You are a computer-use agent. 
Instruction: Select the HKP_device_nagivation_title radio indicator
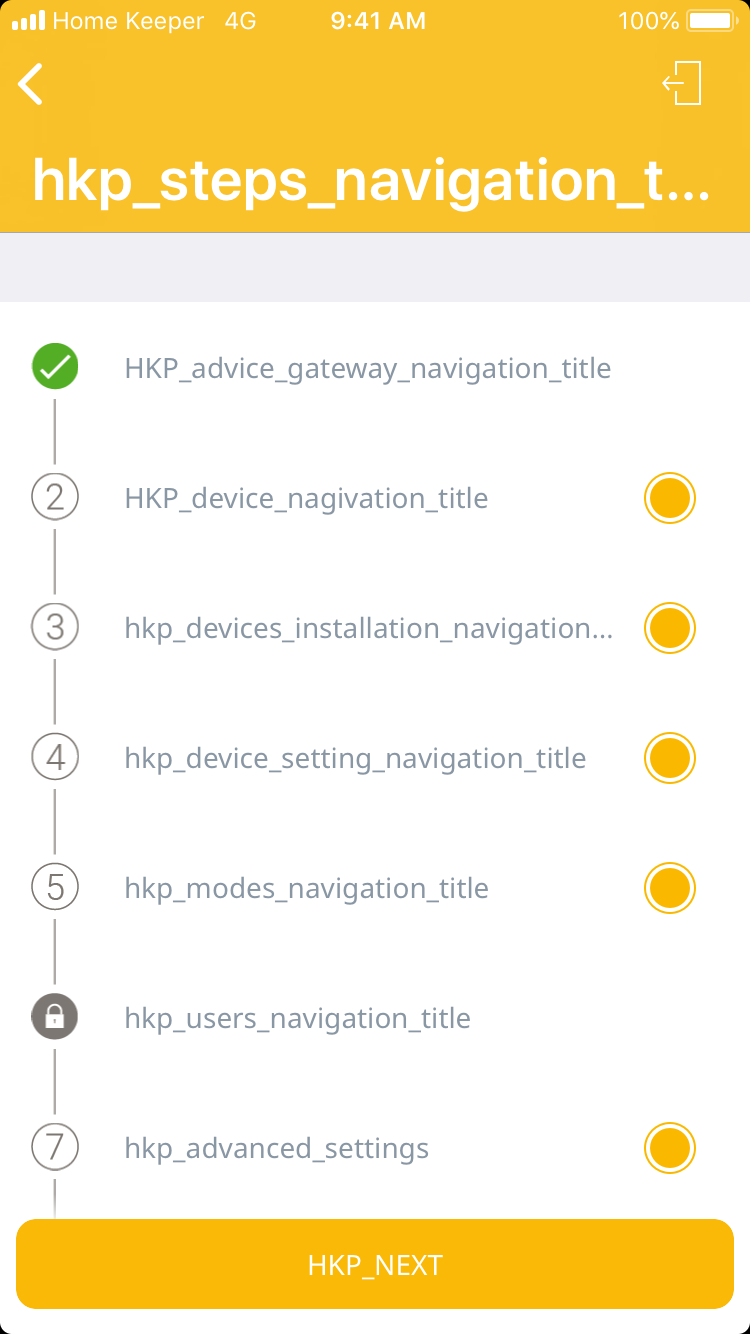669,498
